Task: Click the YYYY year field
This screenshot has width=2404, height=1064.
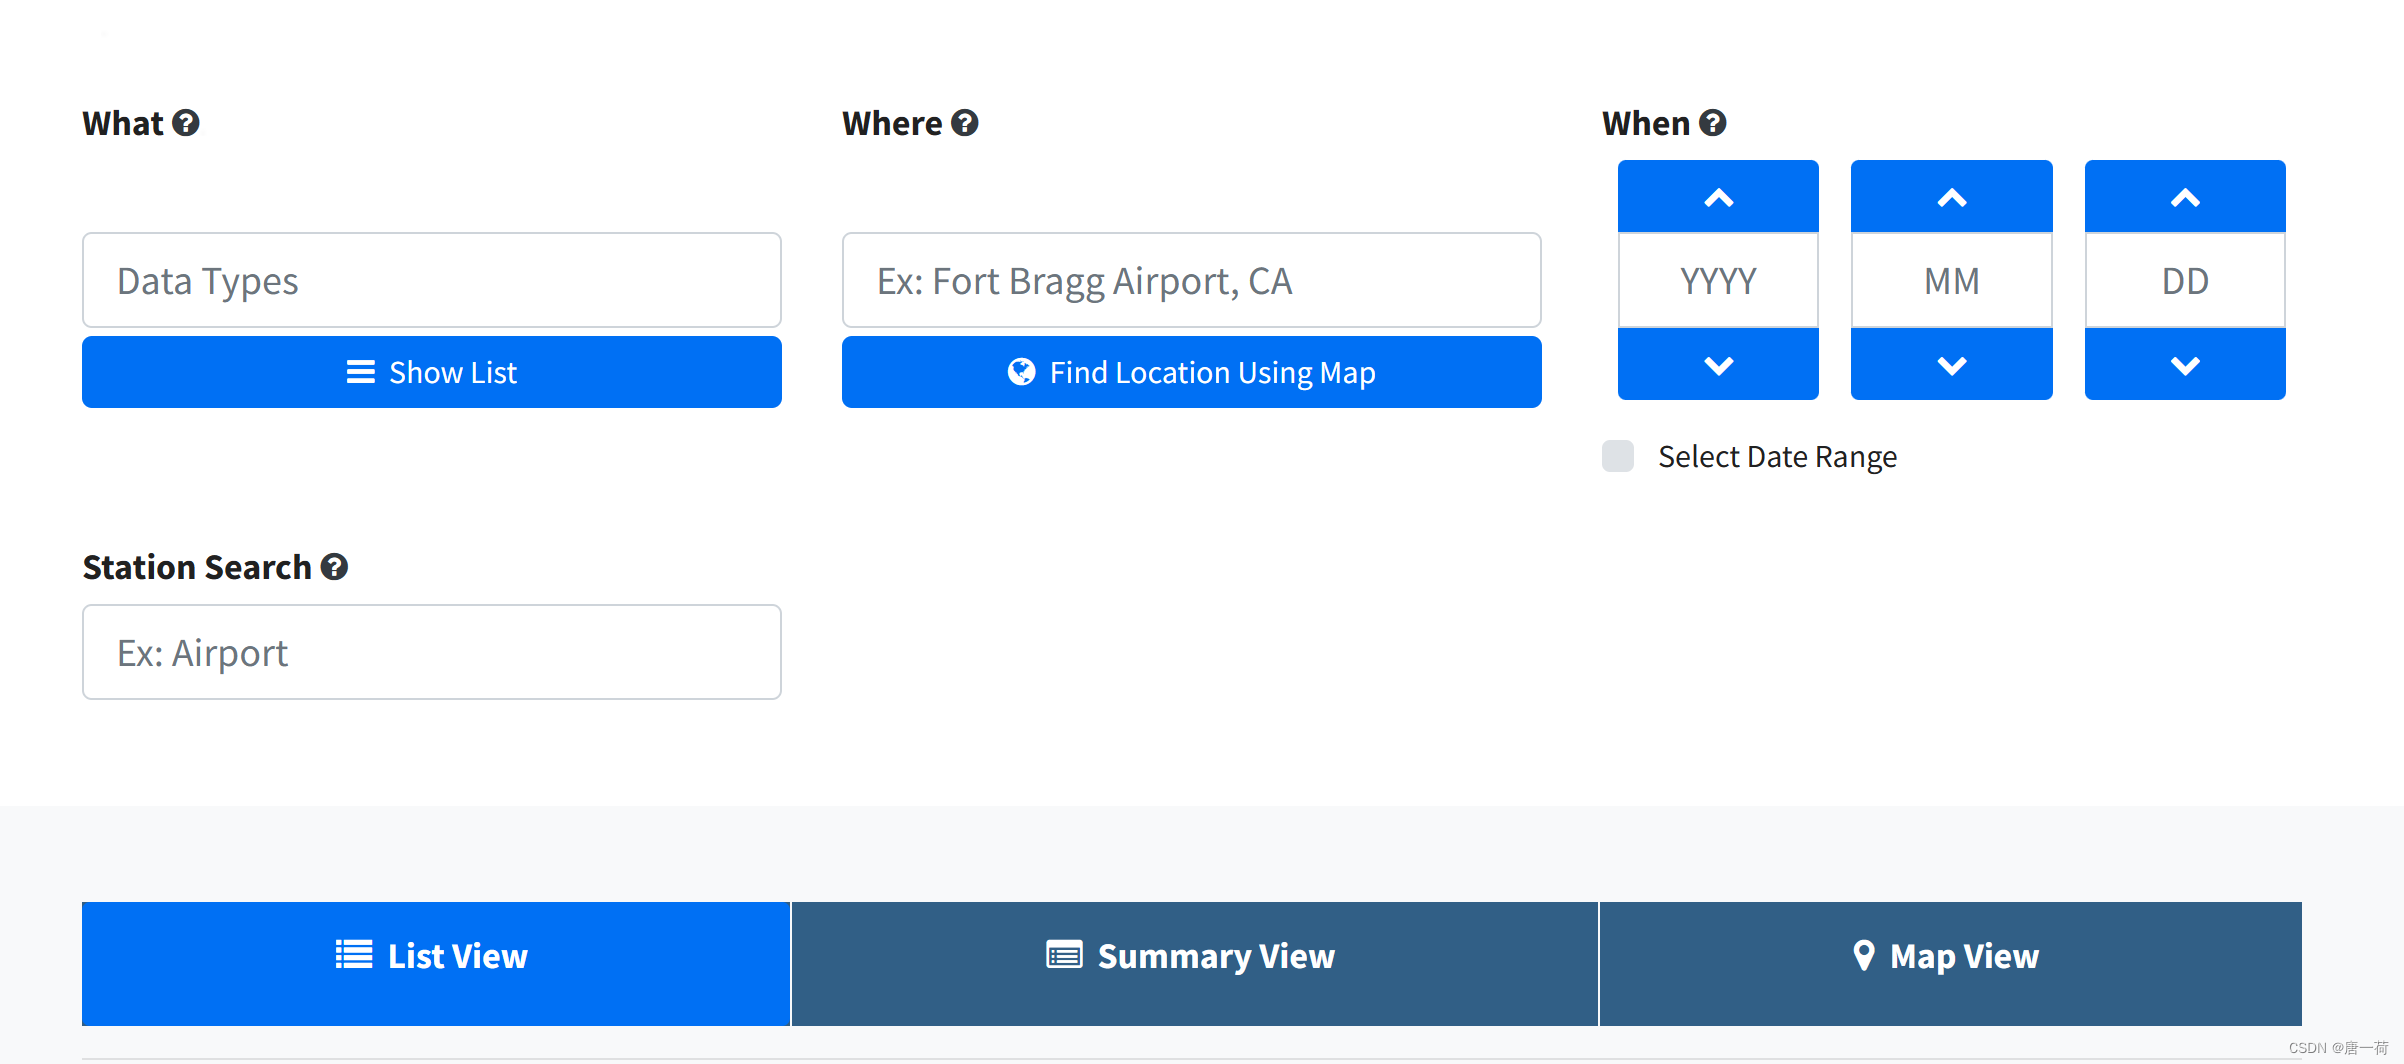Action: click(x=1718, y=281)
